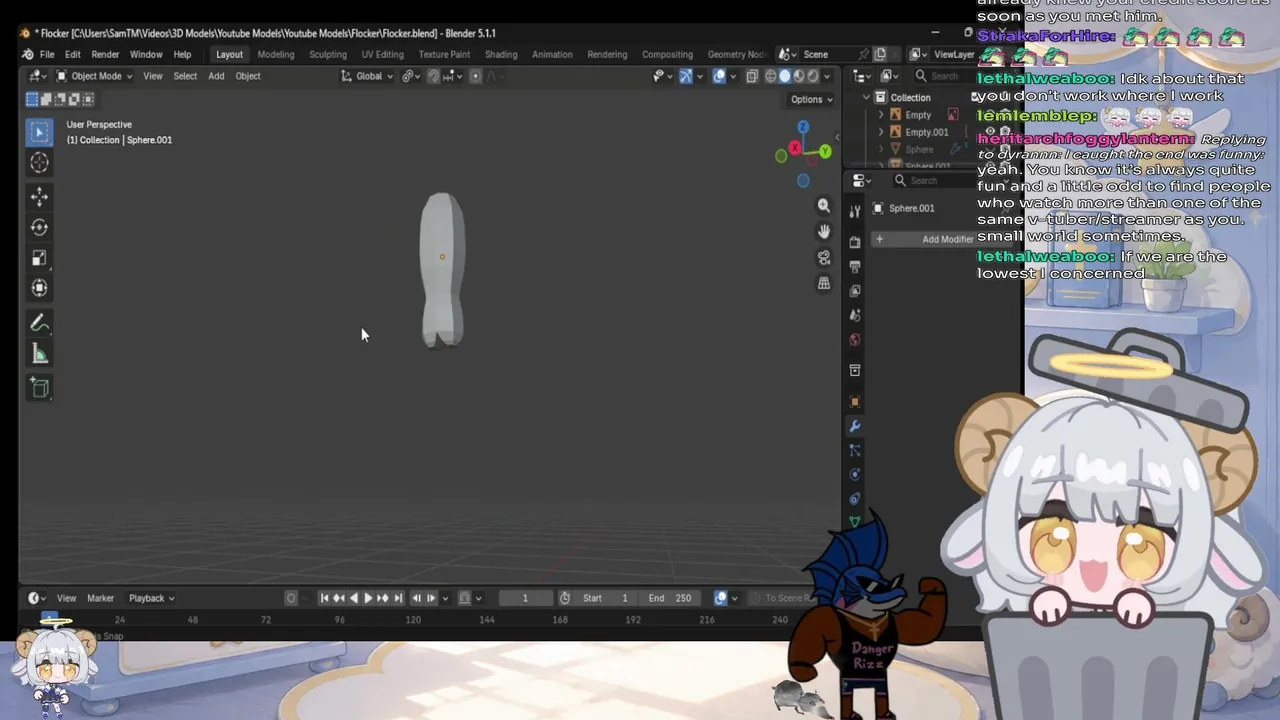
Task: Collapse the Collection in outliner
Action: tap(866, 97)
